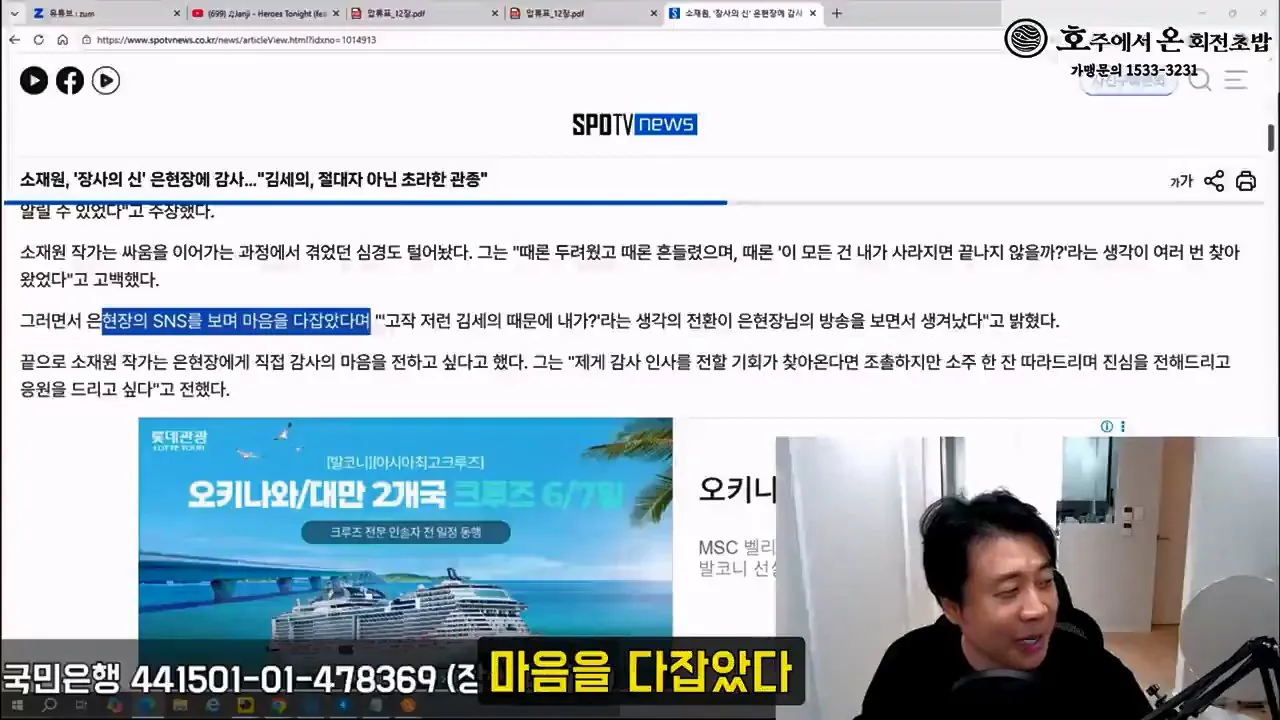Open the Windows Start menu
The width and height of the screenshot is (1280, 720).
point(15,706)
